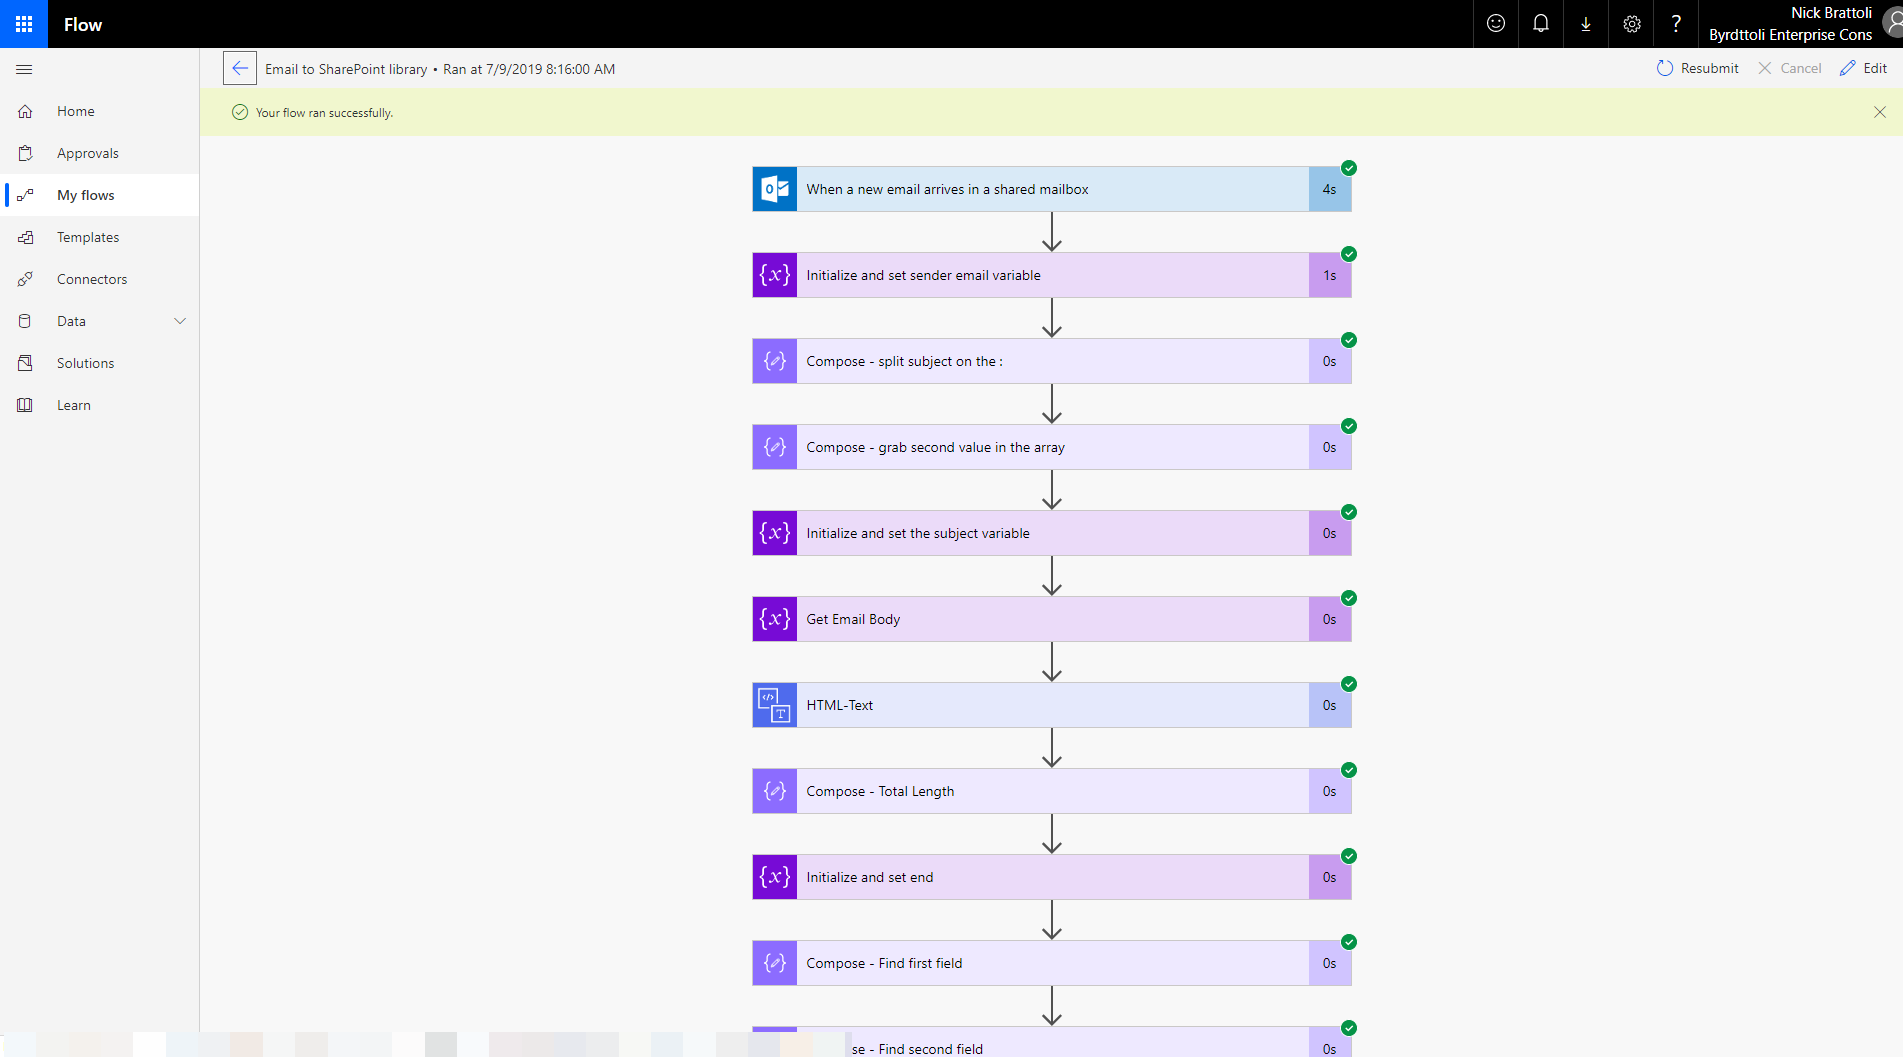The width and height of the screenshot is (1903, 1057).
Task: Click the Home house icon
Action: tap(25, 111)
